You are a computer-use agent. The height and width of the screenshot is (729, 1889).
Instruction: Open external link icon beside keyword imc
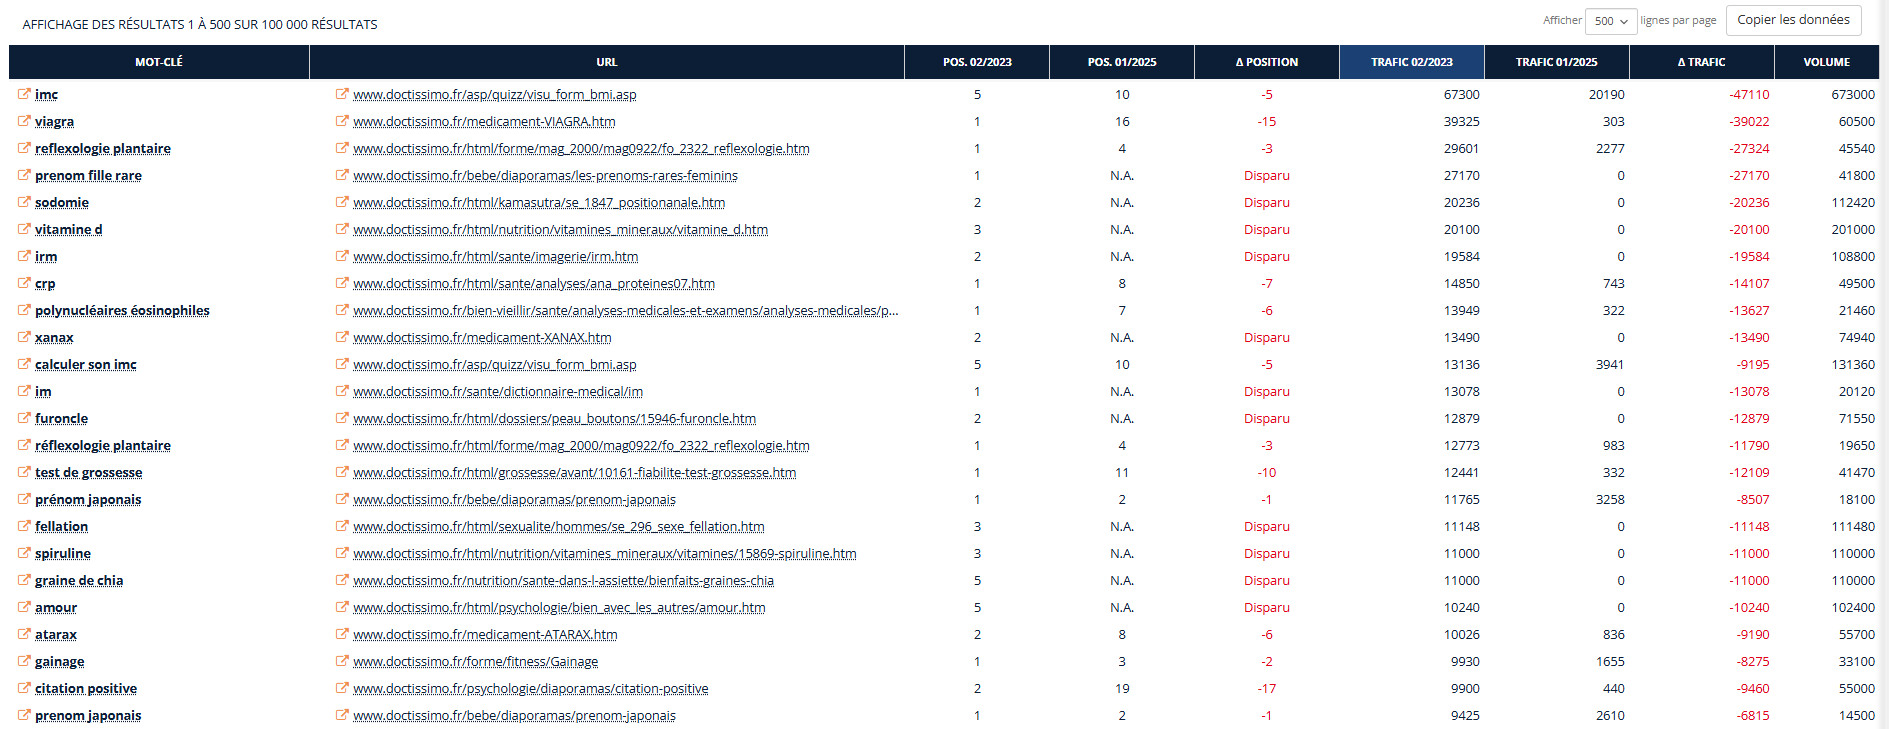pos(24,94)
